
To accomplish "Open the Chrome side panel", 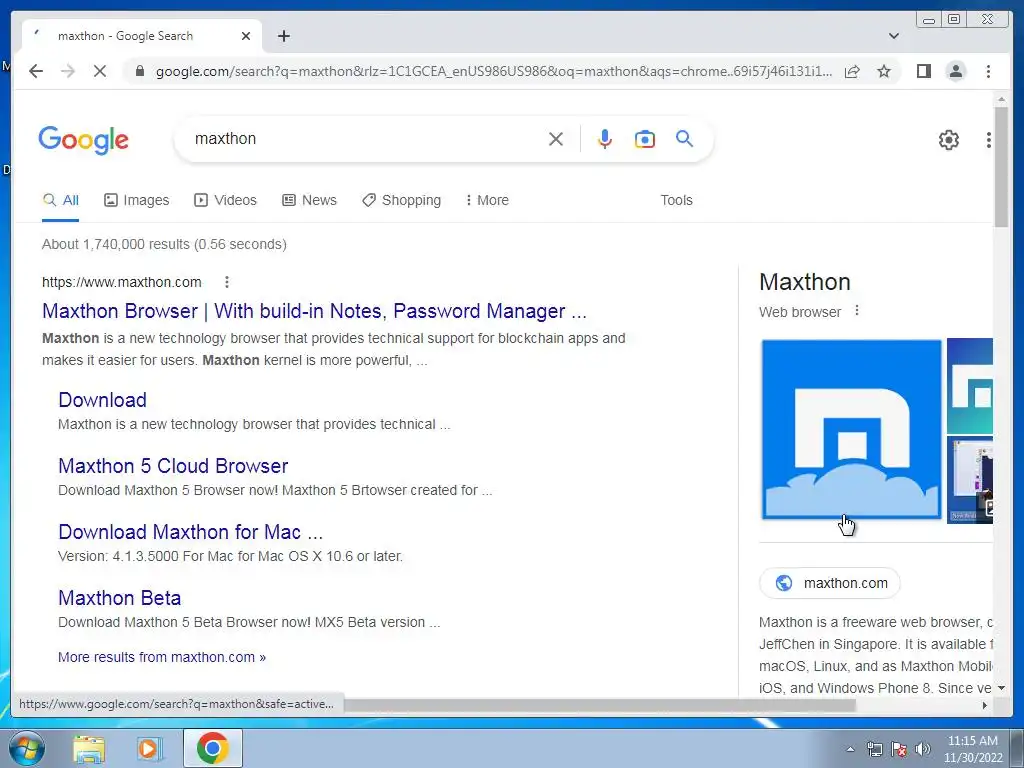I will pyautogui.click(x=923, y=71).
